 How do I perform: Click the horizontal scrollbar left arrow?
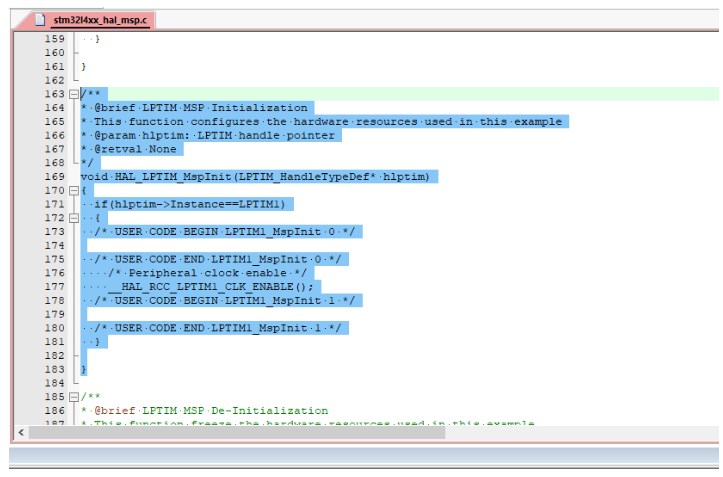point(21,432)
